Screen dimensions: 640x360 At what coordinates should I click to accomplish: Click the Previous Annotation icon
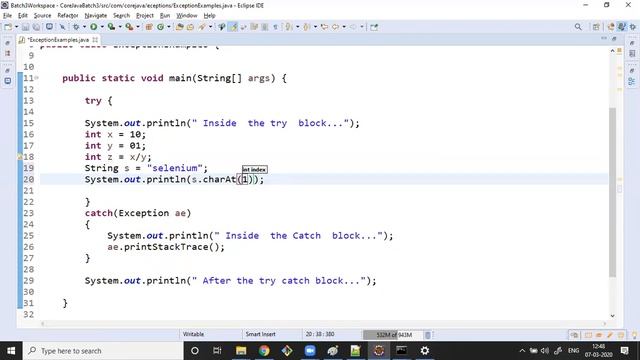307,27
